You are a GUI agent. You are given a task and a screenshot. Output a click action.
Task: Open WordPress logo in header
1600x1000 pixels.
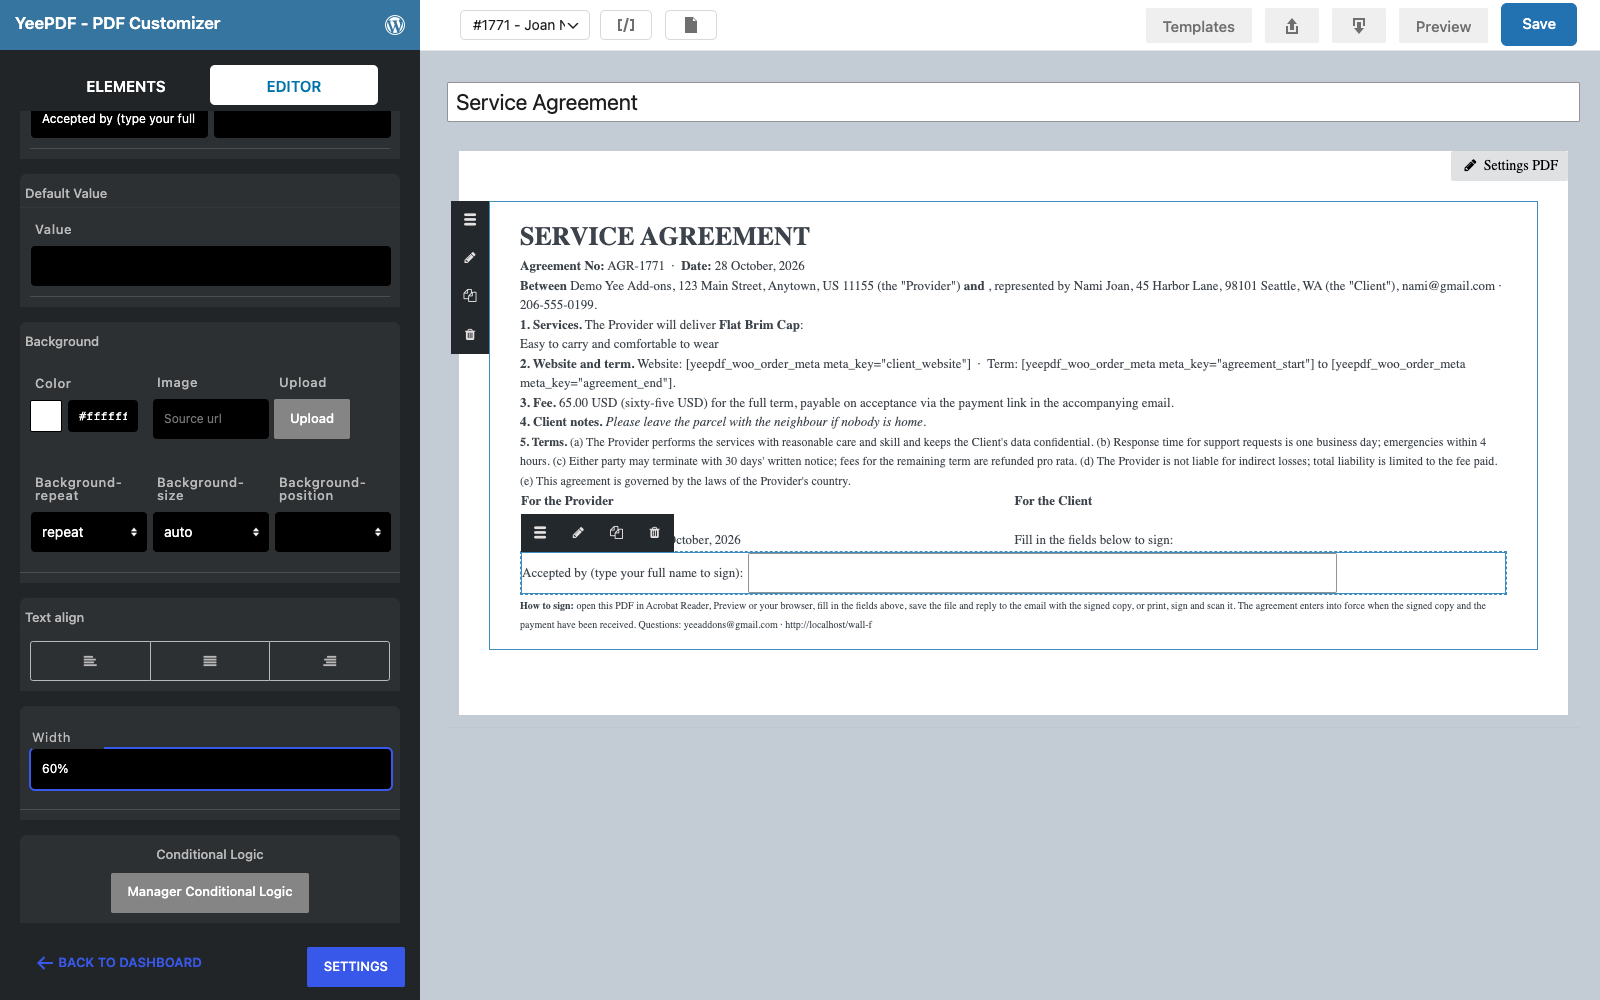395,25
